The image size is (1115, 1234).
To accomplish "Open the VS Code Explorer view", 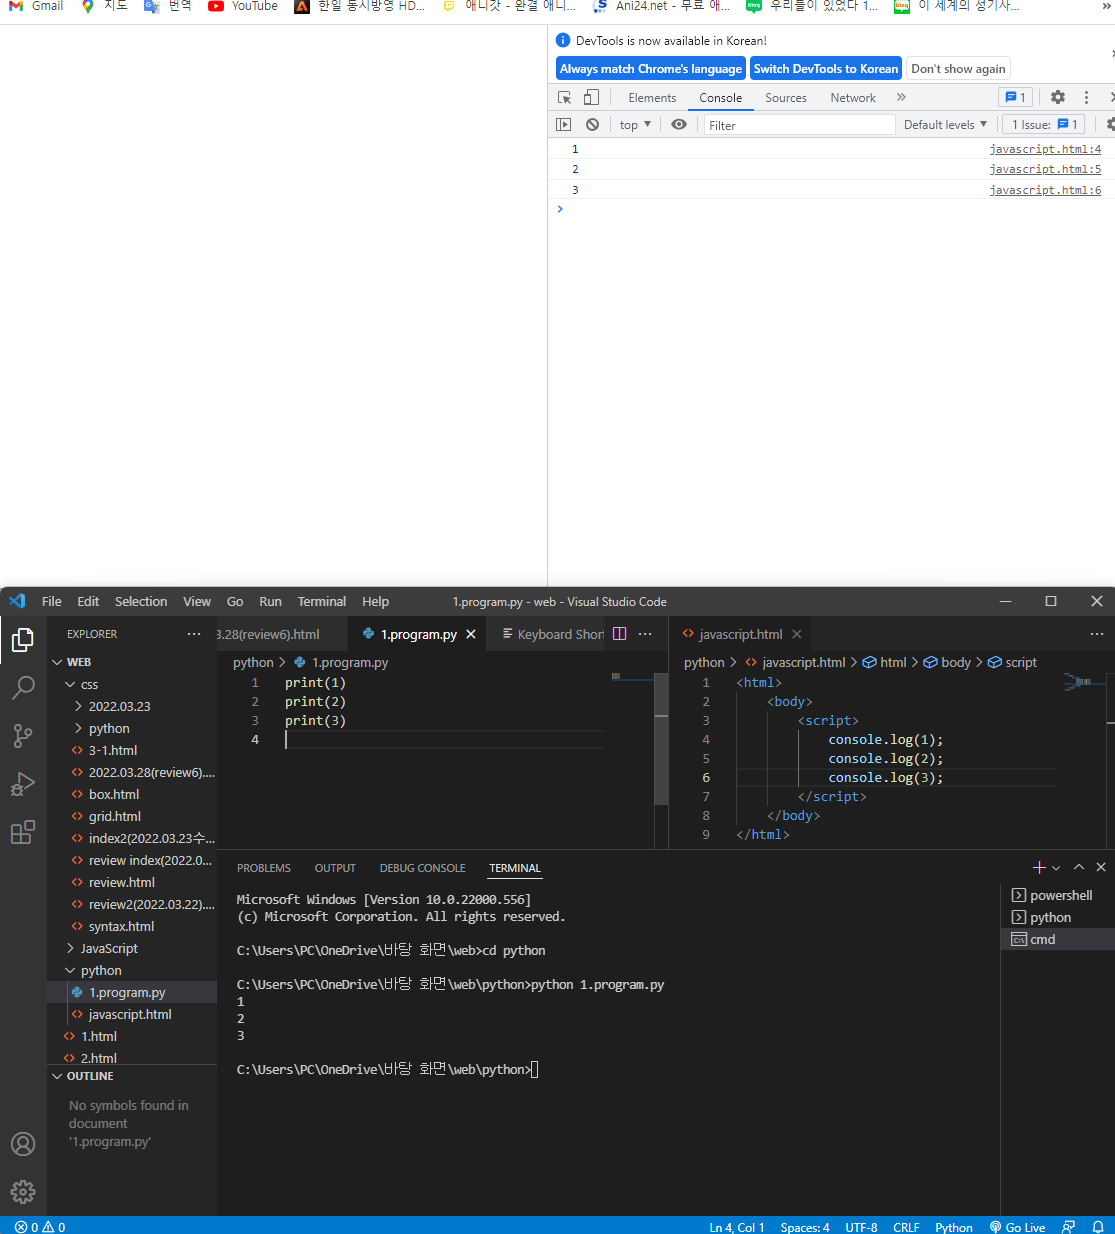I will (x=23, y=640).
